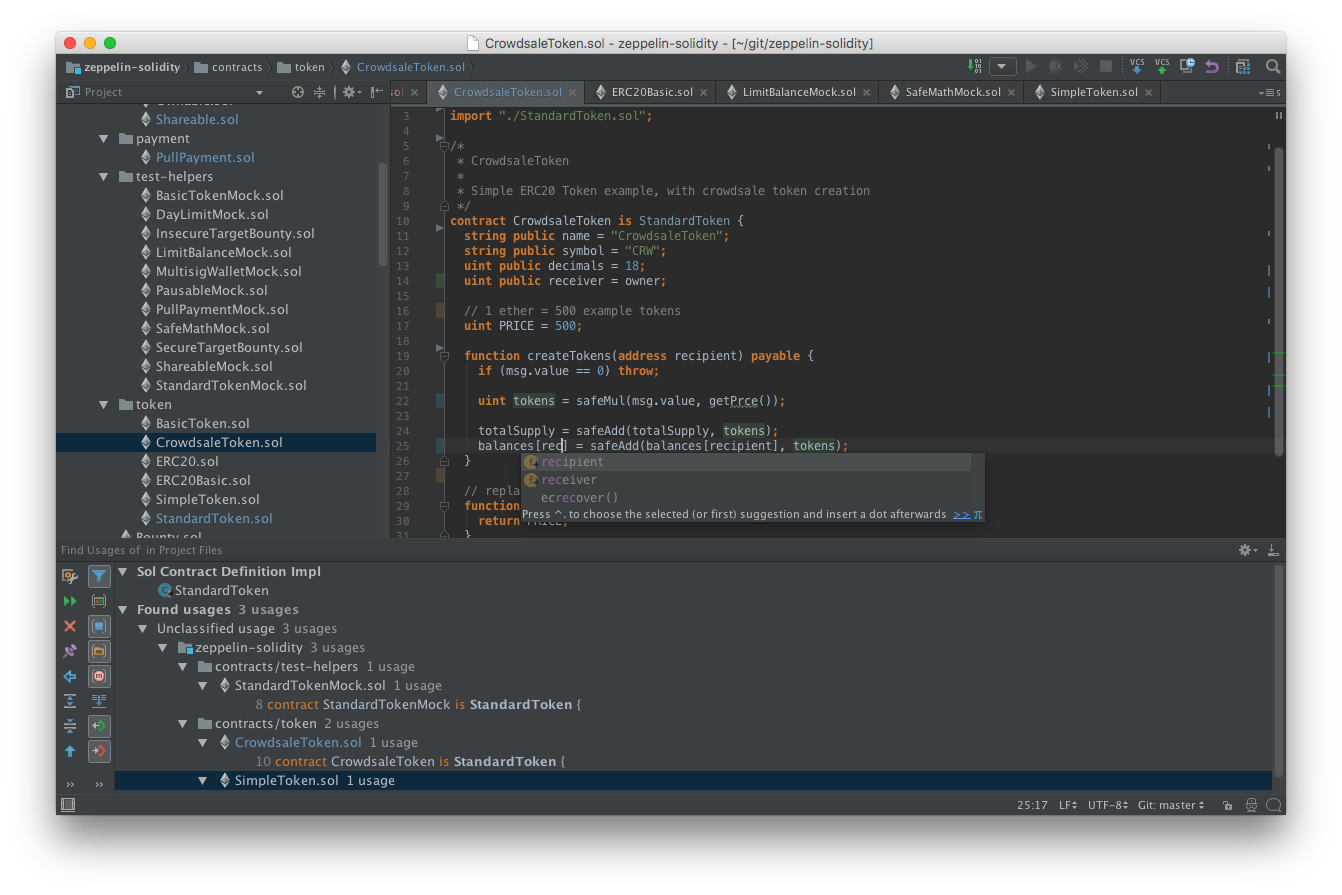
Task: Switch to the LimitBalanceMock.sol tab
Action: click(799, 92)
